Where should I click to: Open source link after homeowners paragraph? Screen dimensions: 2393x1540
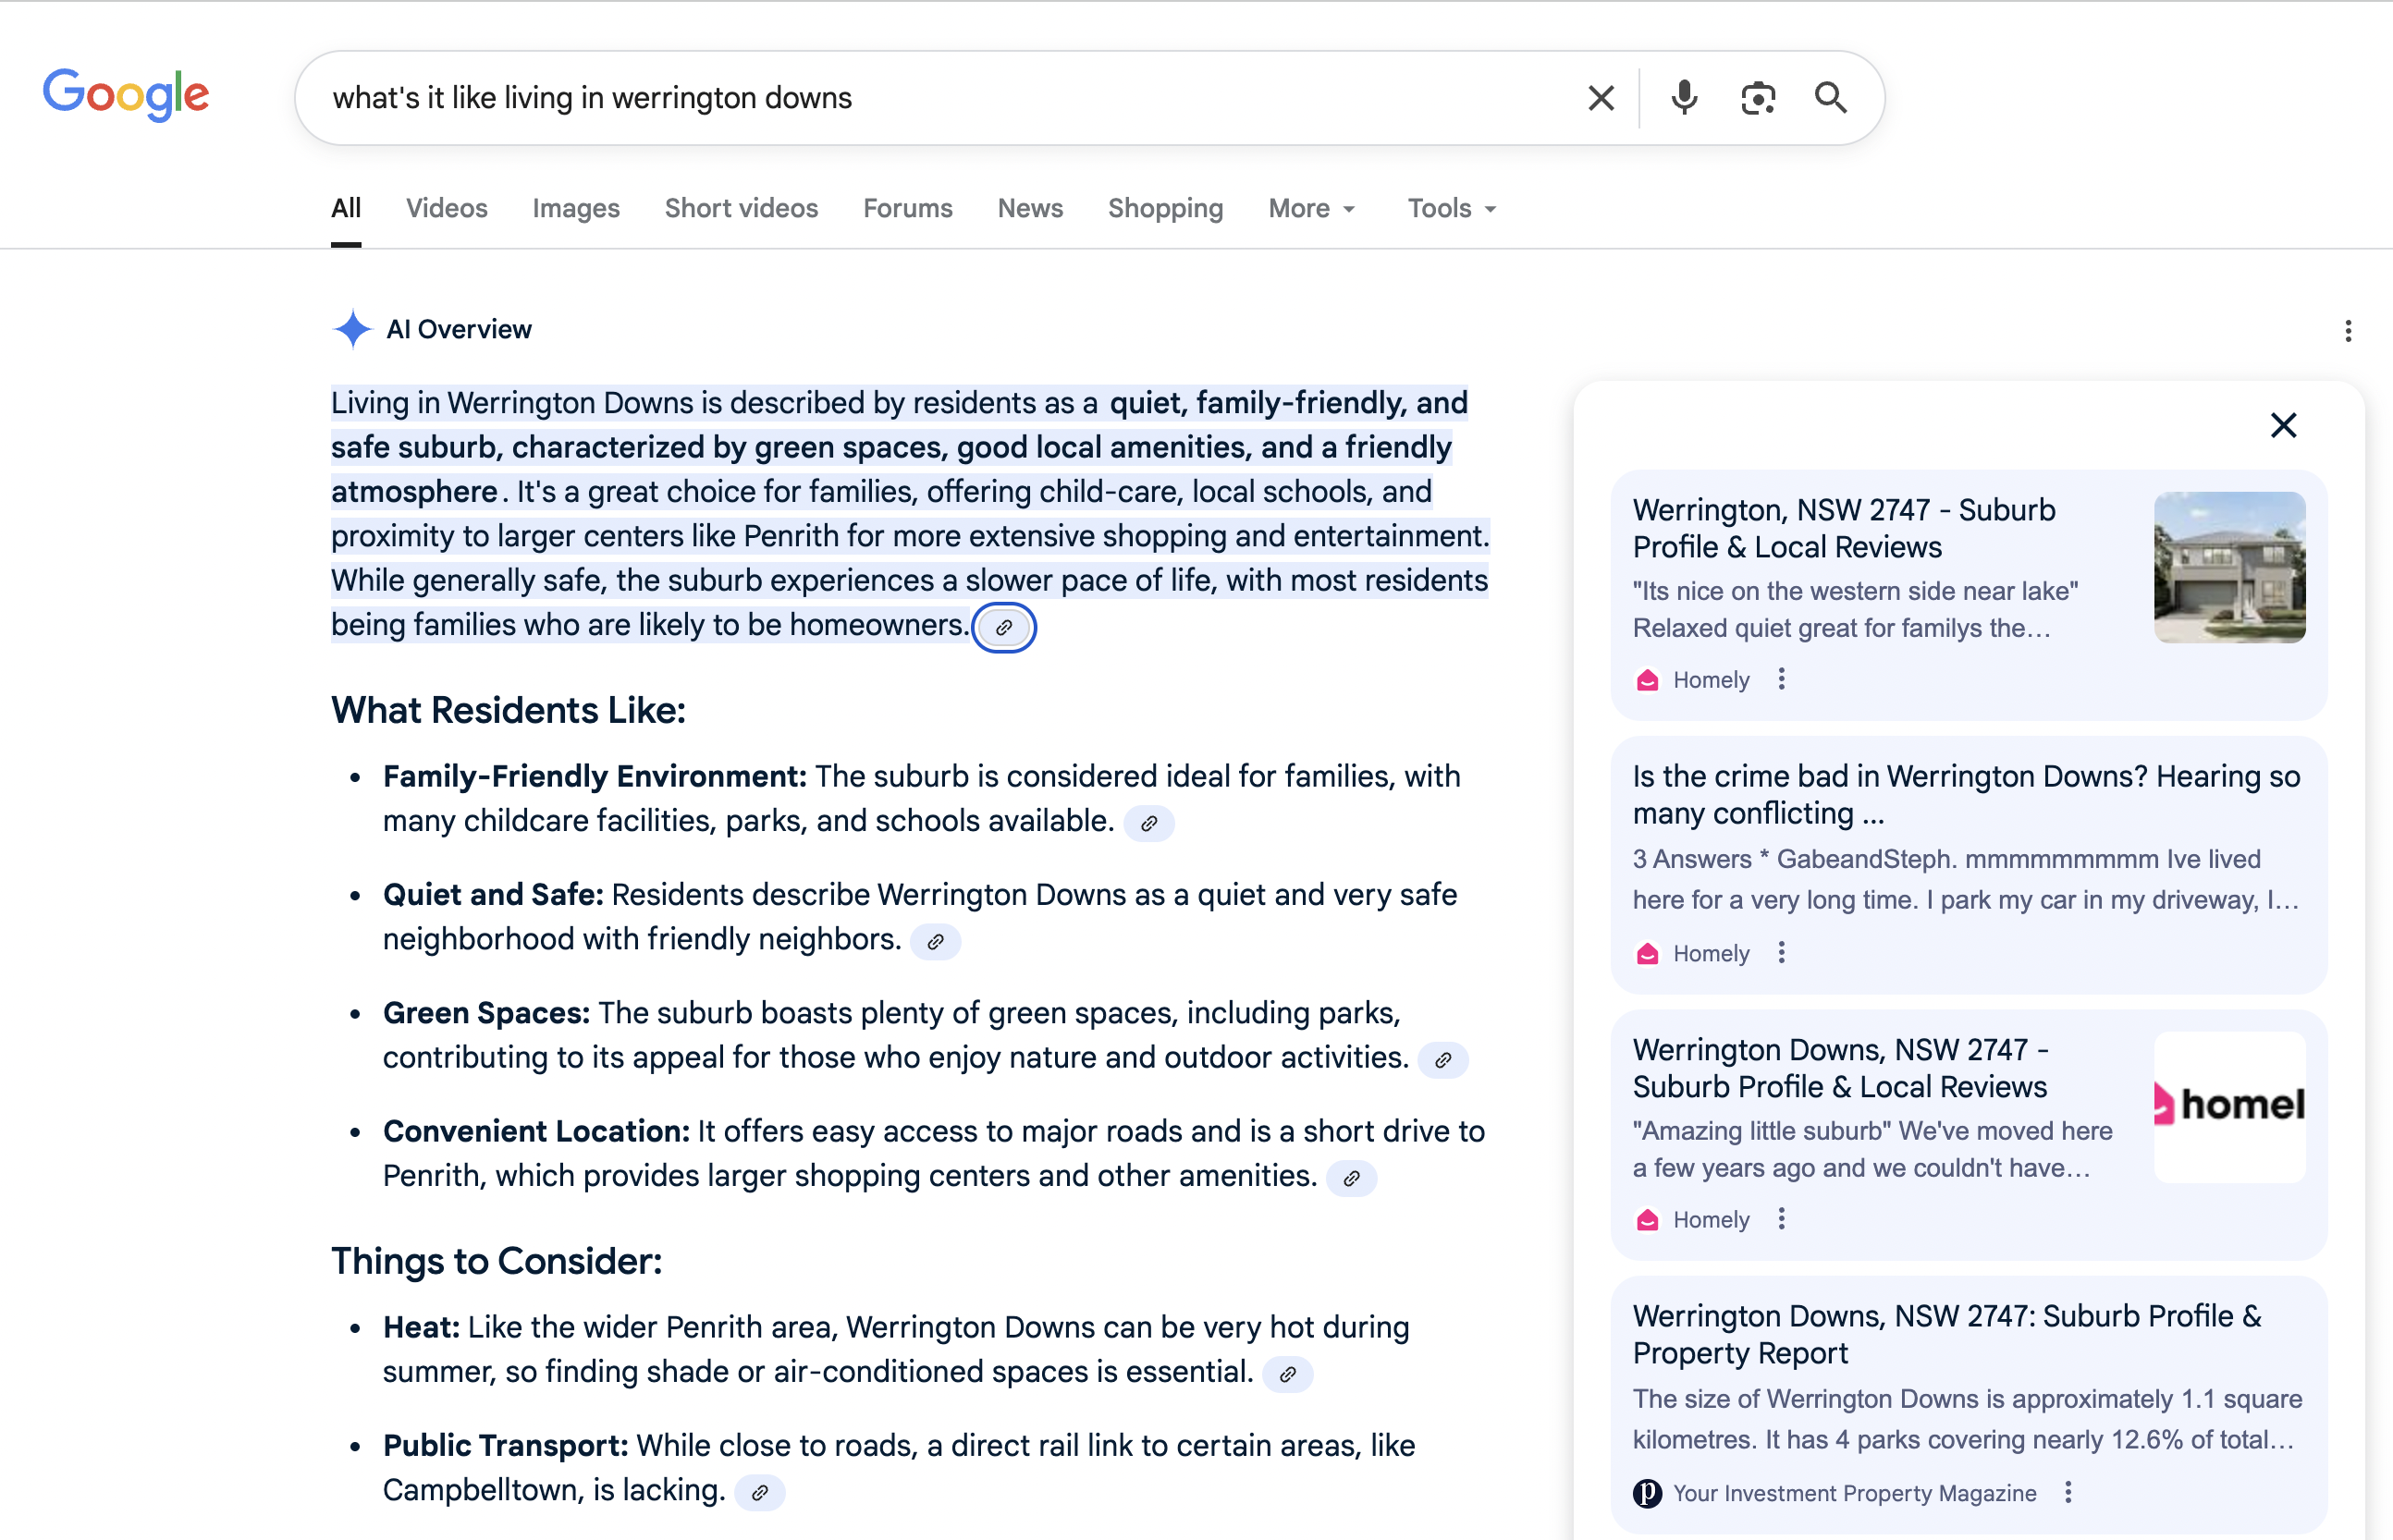click(x=1004, y=627)
